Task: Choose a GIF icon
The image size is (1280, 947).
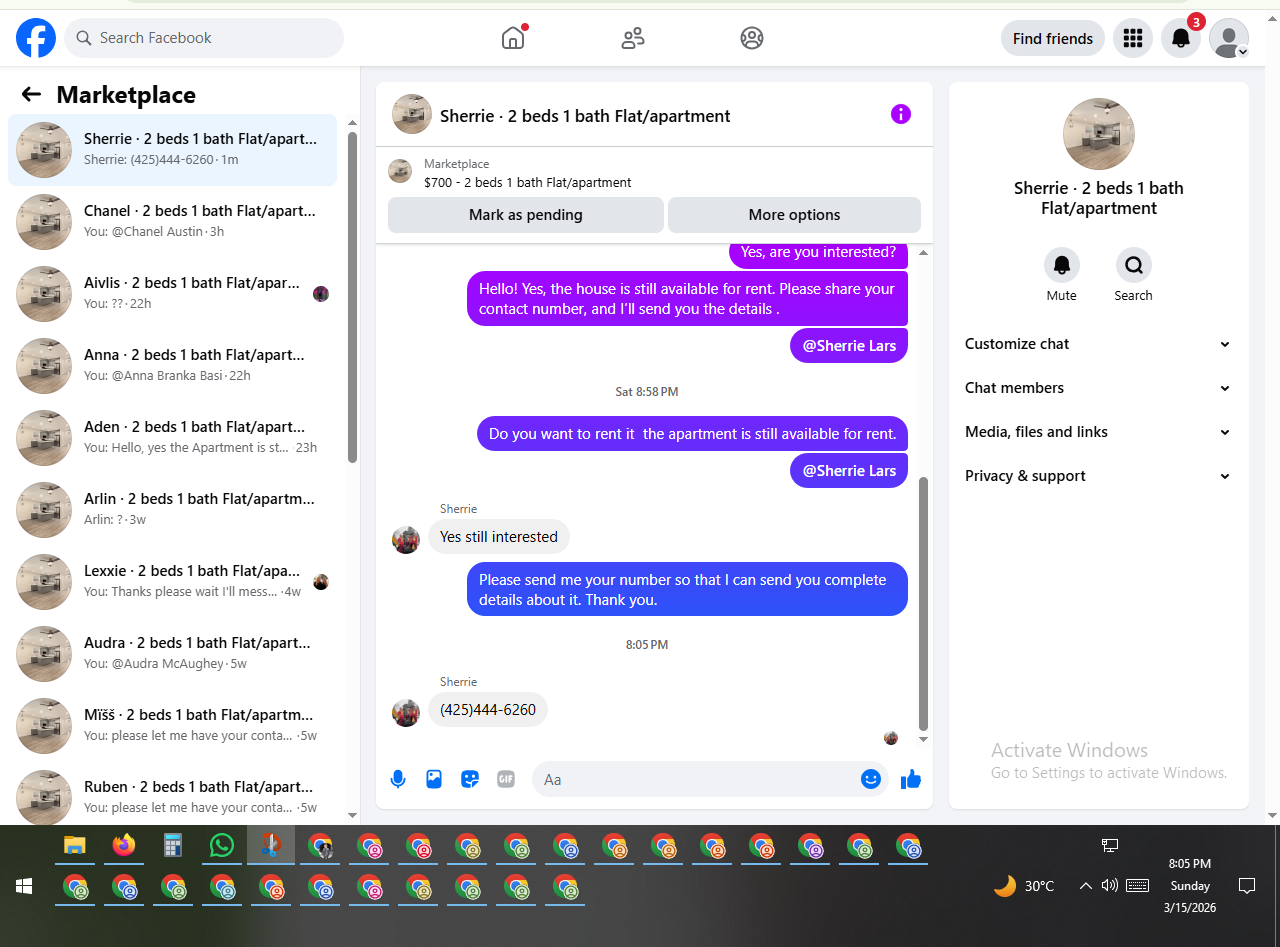Action: pos(506,779)
